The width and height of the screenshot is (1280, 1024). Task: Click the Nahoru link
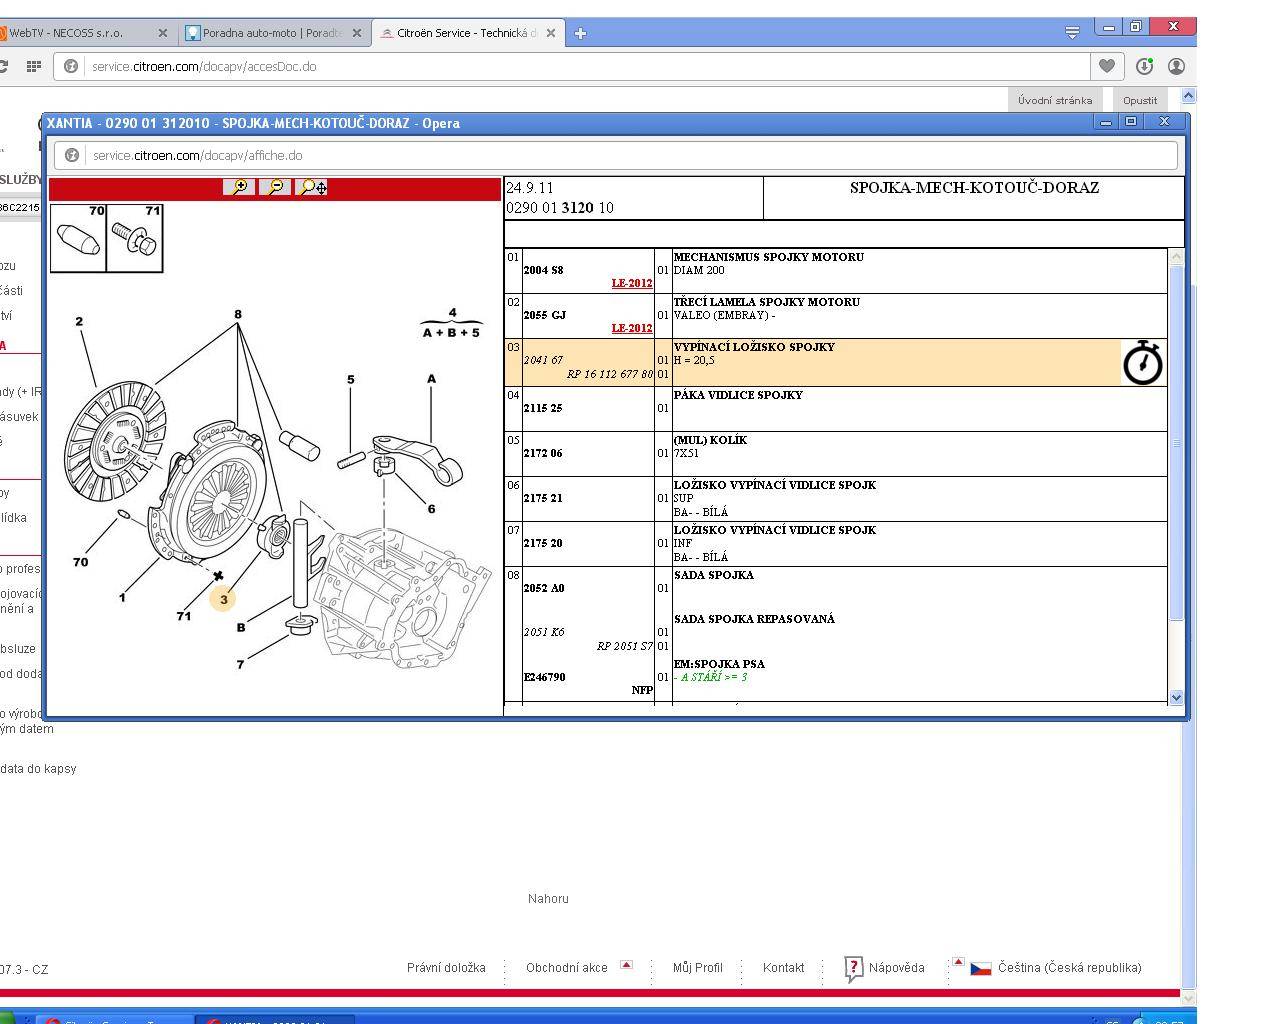[x=548, y=899]
